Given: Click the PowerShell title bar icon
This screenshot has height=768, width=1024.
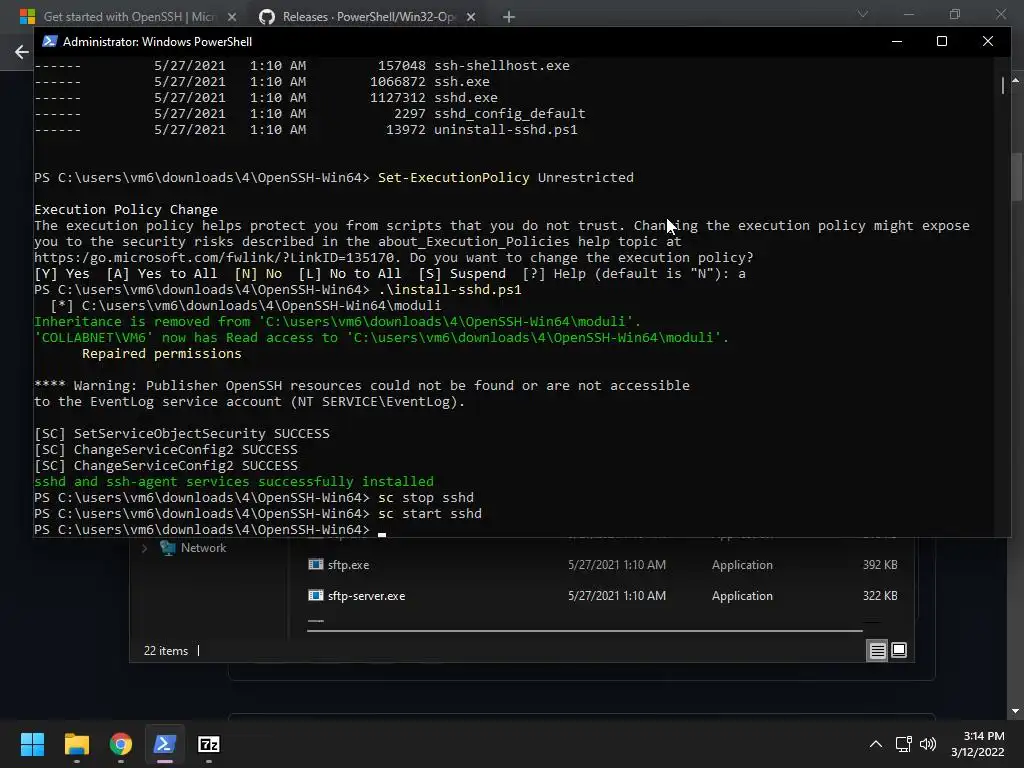Looking at the screenshot, I should coord(50,41).
